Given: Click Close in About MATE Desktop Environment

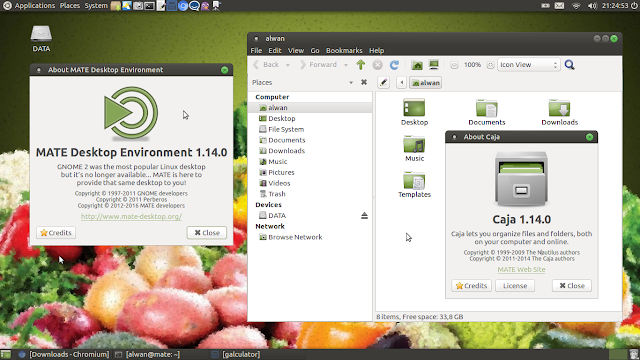Looking at the screenshot, I should pos(207,233).
